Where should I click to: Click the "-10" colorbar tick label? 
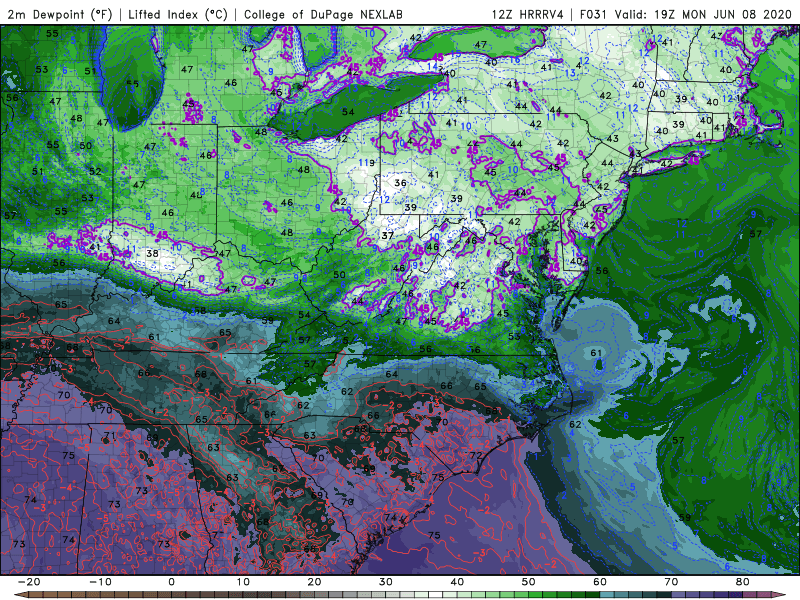coord(99,582)
